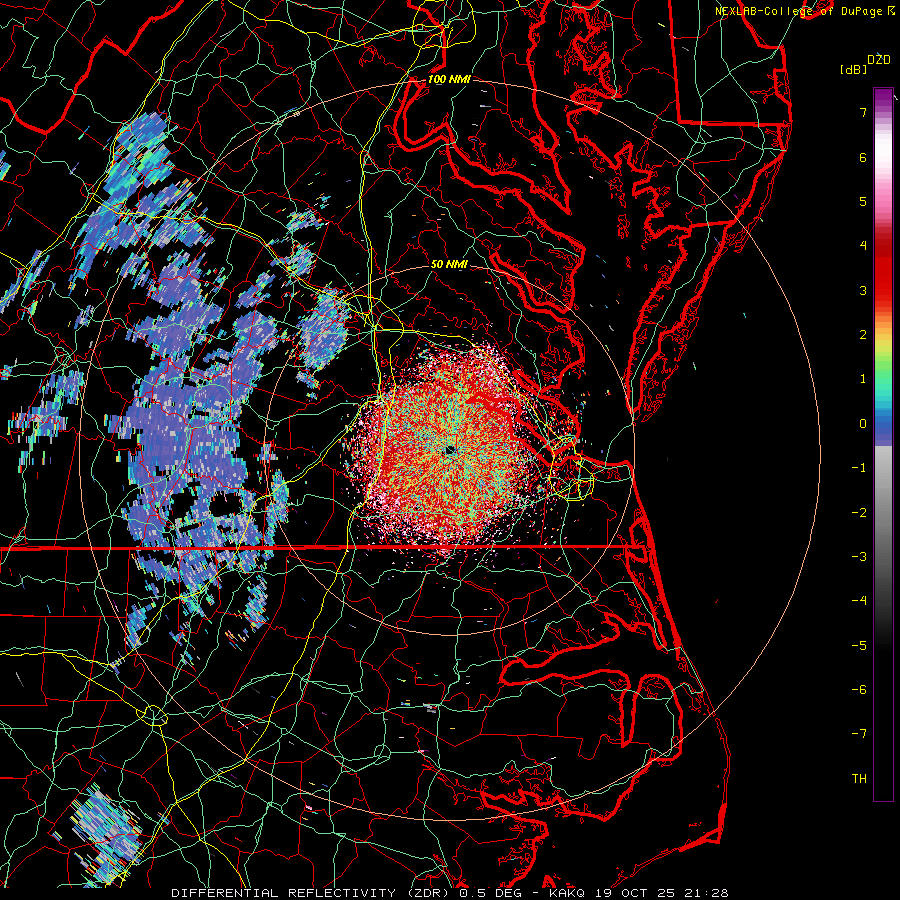The width and height of the screenshot is (900, 900).
Task: Click the ZDR color scale bar
Action: [x=883, y=444]
